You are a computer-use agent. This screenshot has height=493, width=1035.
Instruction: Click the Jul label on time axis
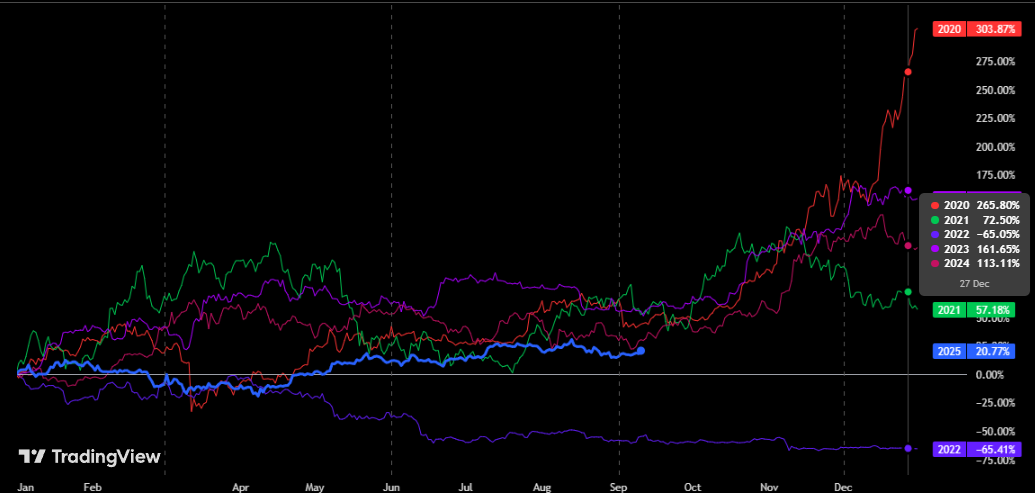(466, 486)
